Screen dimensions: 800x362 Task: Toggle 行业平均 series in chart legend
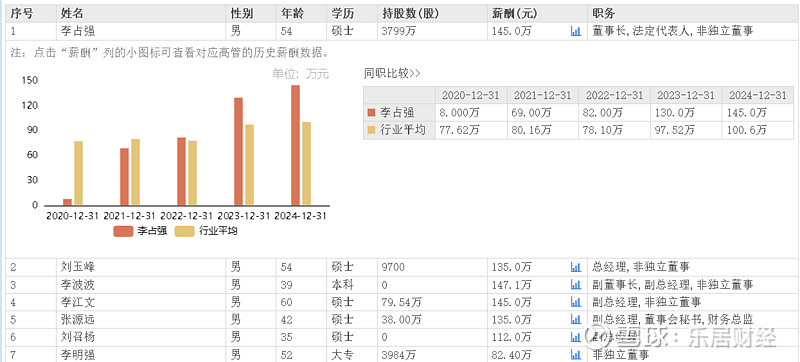point(206,231)
